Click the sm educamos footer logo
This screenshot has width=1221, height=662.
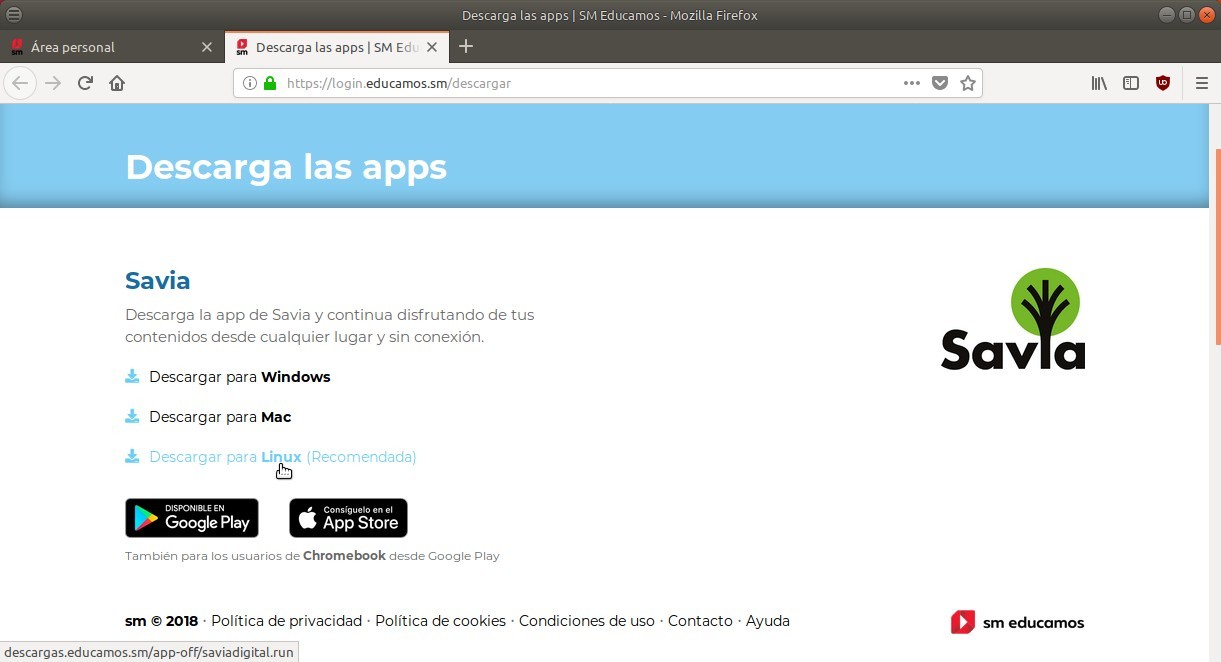click(x=1017, y=622)
